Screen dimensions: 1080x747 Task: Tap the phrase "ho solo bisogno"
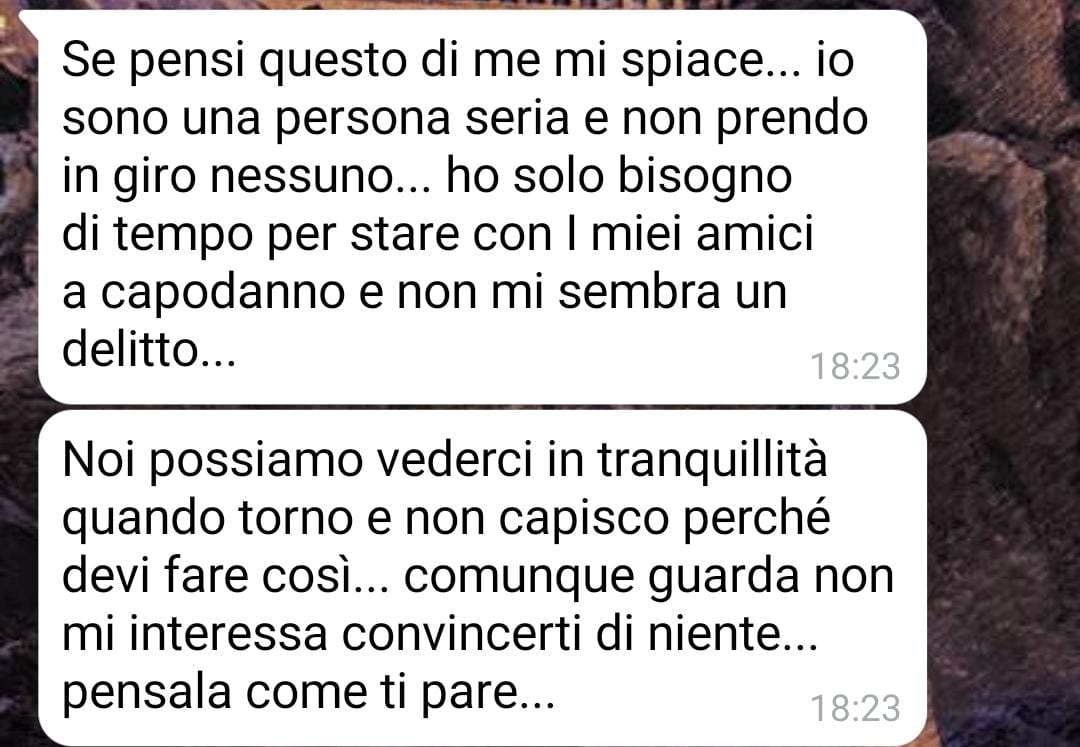619,178
